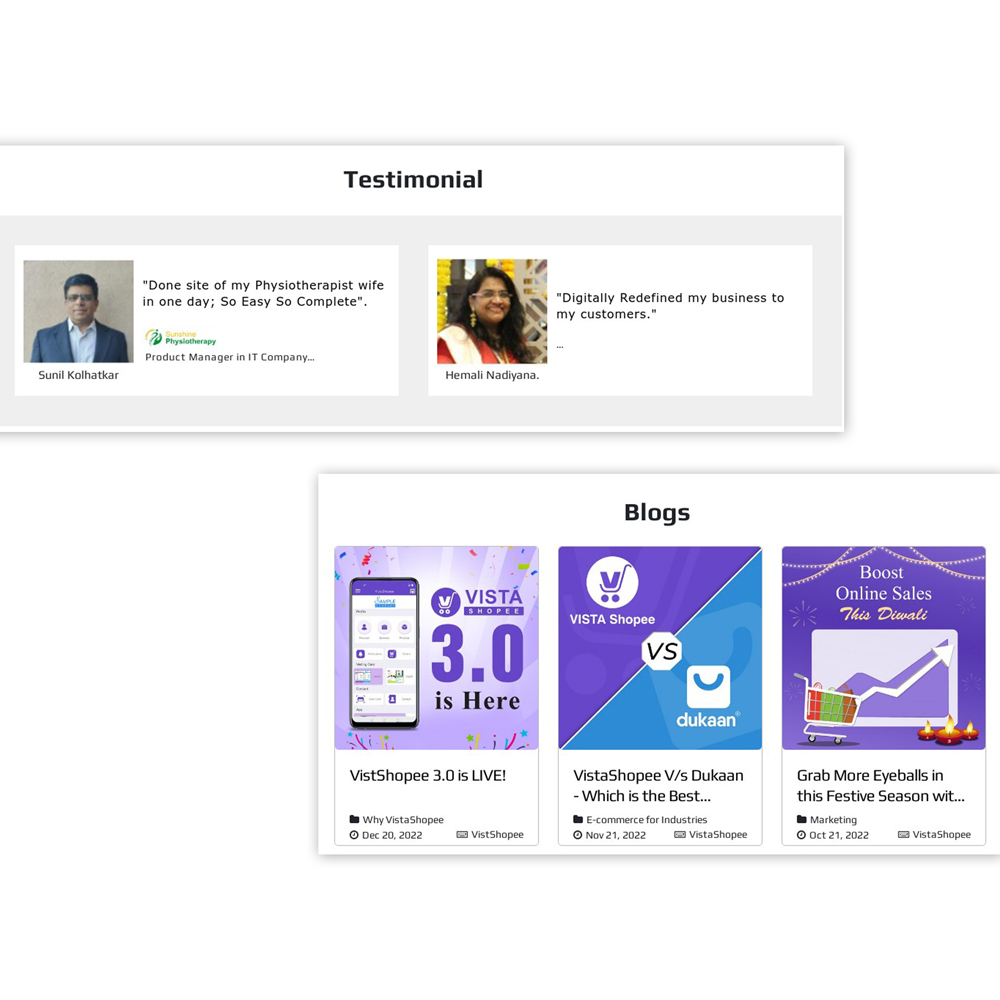Open the Boost Online Sales Diwali image
Screen dimensions: 1000x1000
coord(883,647)
